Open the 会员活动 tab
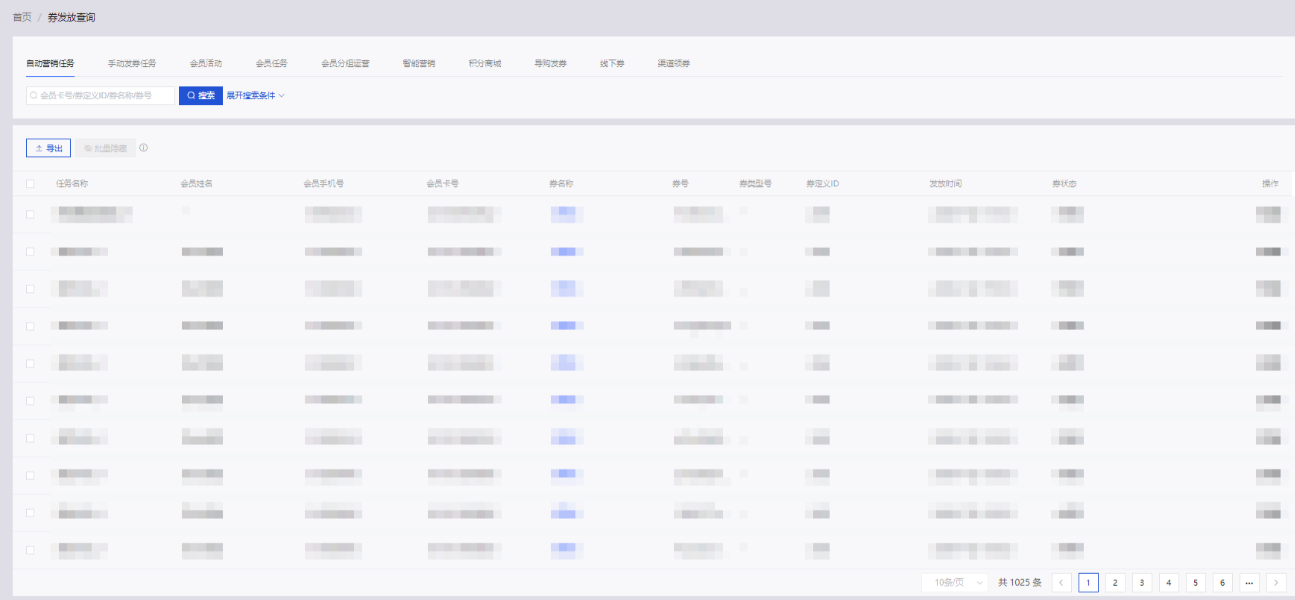This screenshot has height=600, width=1295. tap(206, 63)
